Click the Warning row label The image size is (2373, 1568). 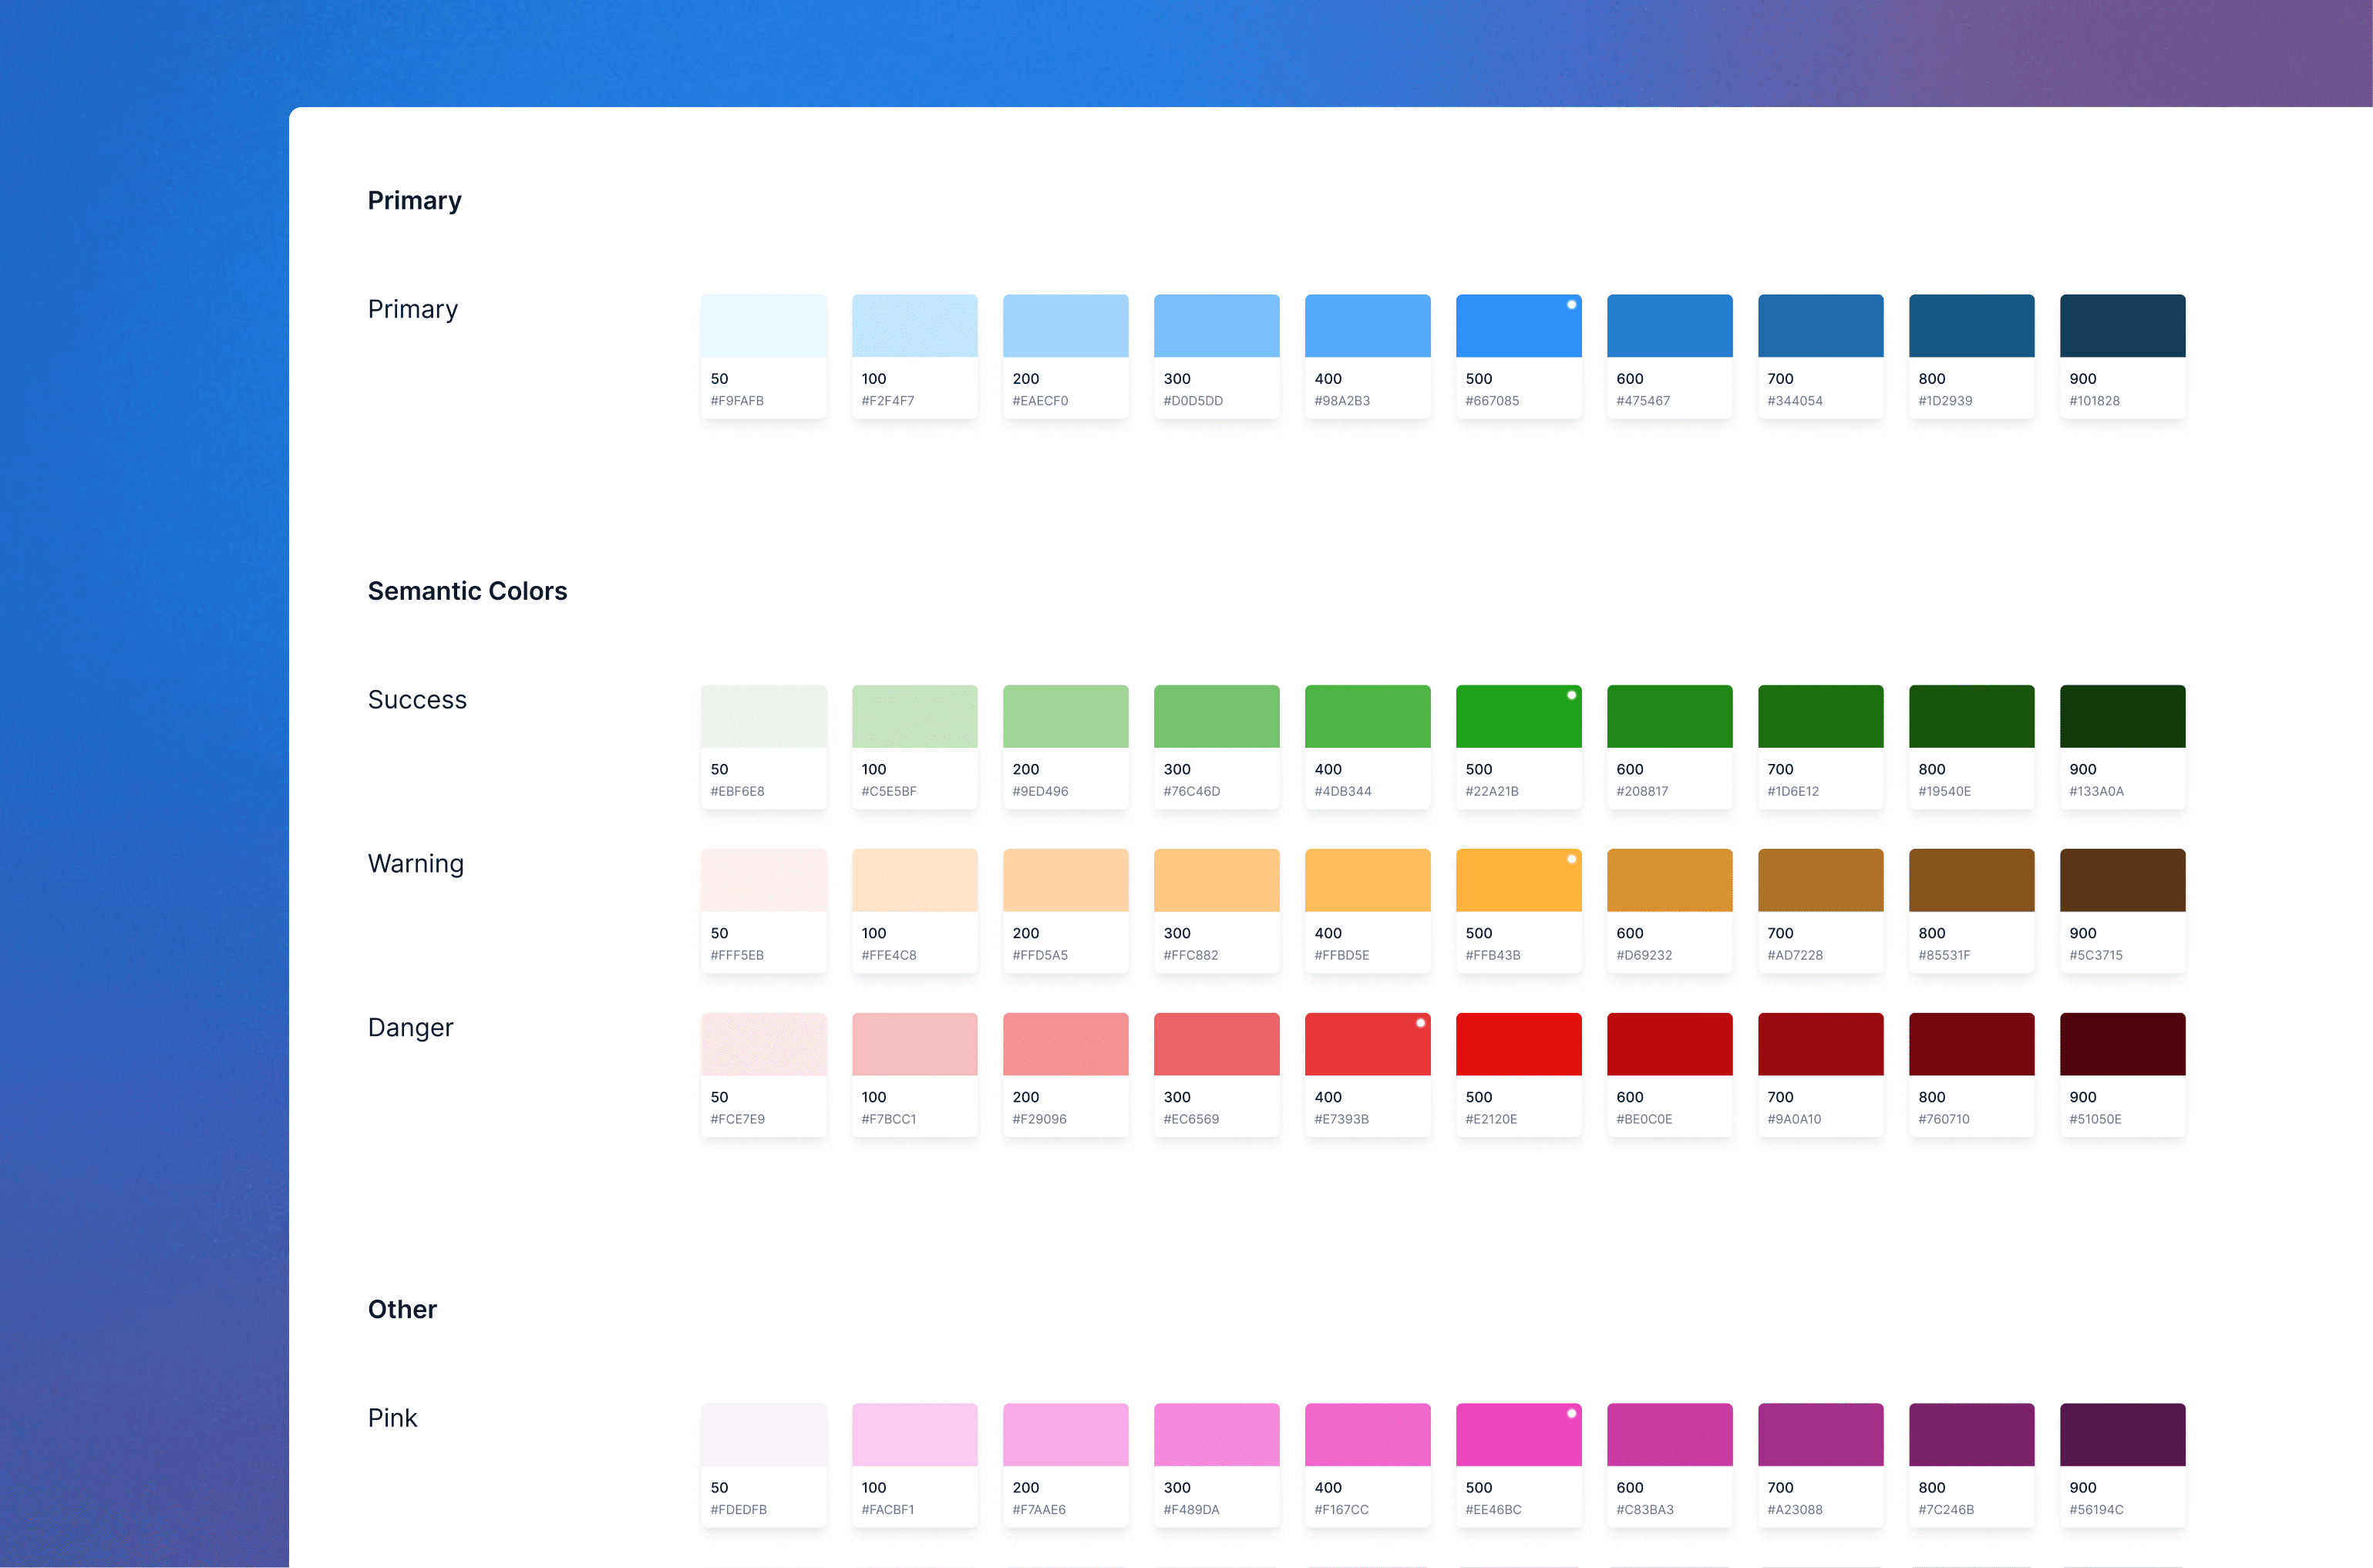(x=415, y=863)
